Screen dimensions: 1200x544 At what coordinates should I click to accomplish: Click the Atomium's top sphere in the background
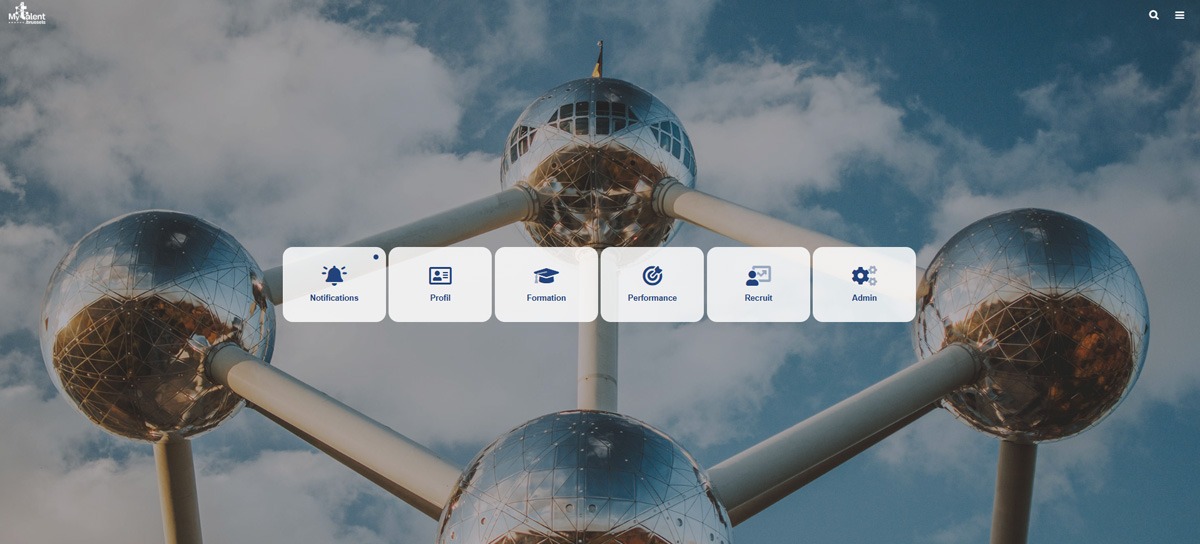[597, 150]
